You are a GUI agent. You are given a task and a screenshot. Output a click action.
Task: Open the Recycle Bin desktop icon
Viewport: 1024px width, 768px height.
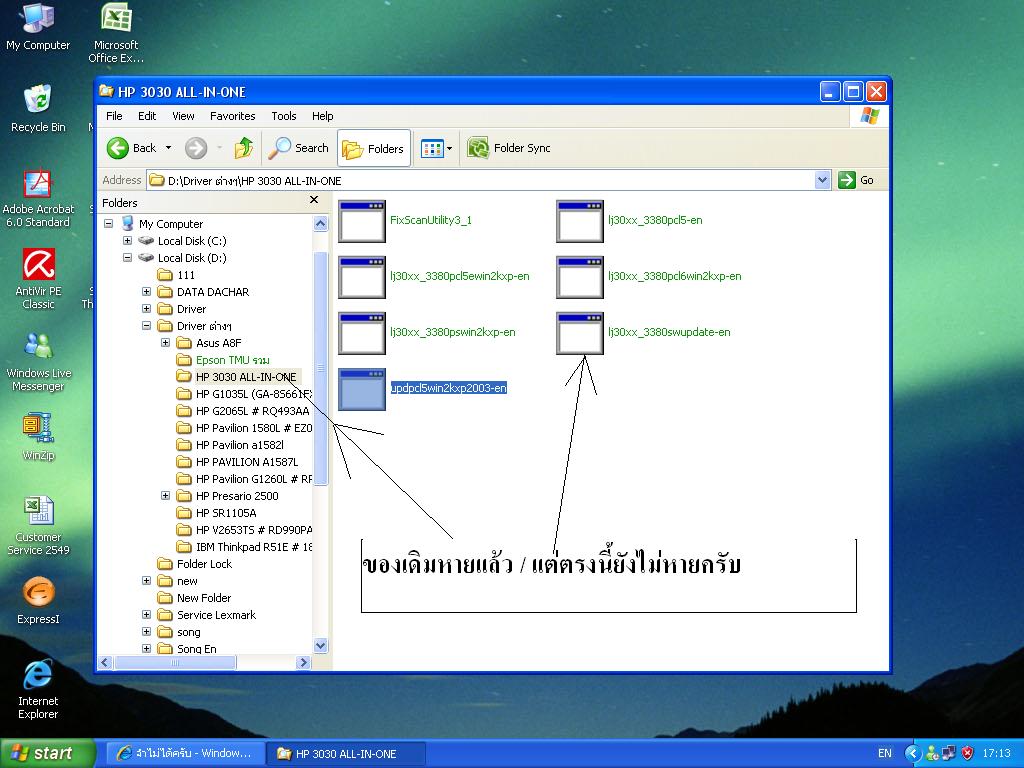[x=38, y=108]
